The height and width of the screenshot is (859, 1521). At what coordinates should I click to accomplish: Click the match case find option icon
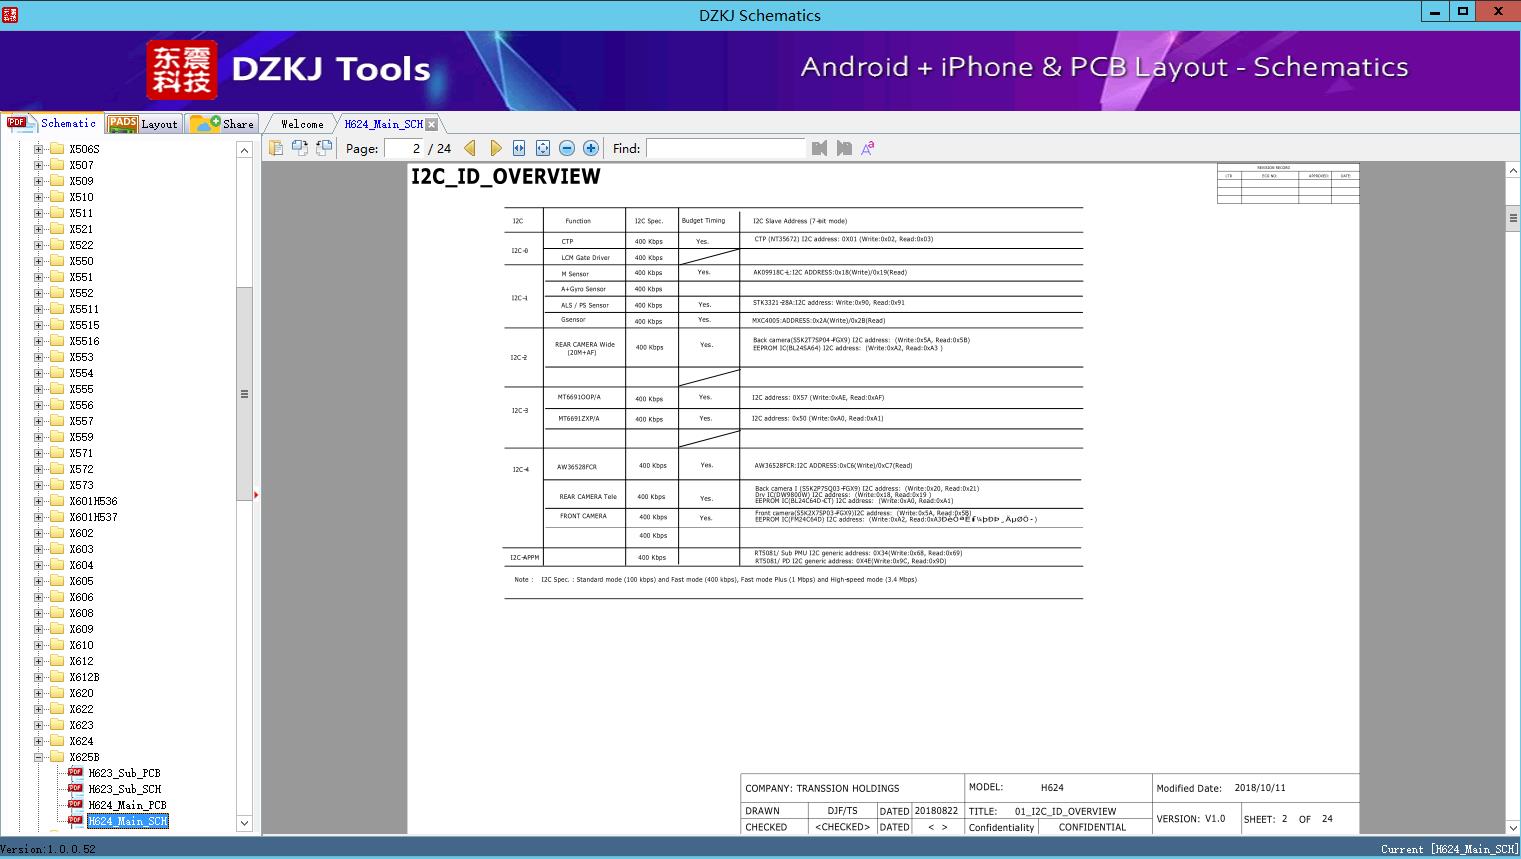click(x=868, y=148)
